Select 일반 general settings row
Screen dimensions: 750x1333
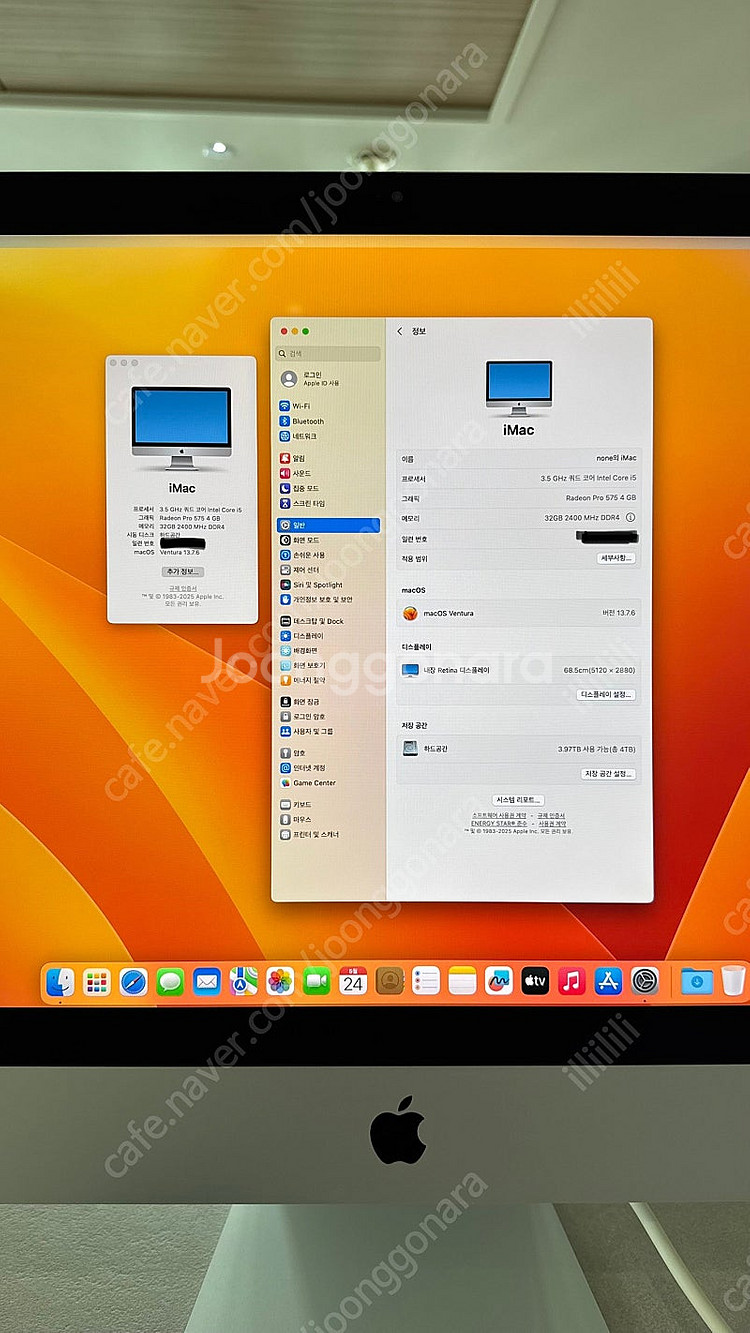point(328,524)
